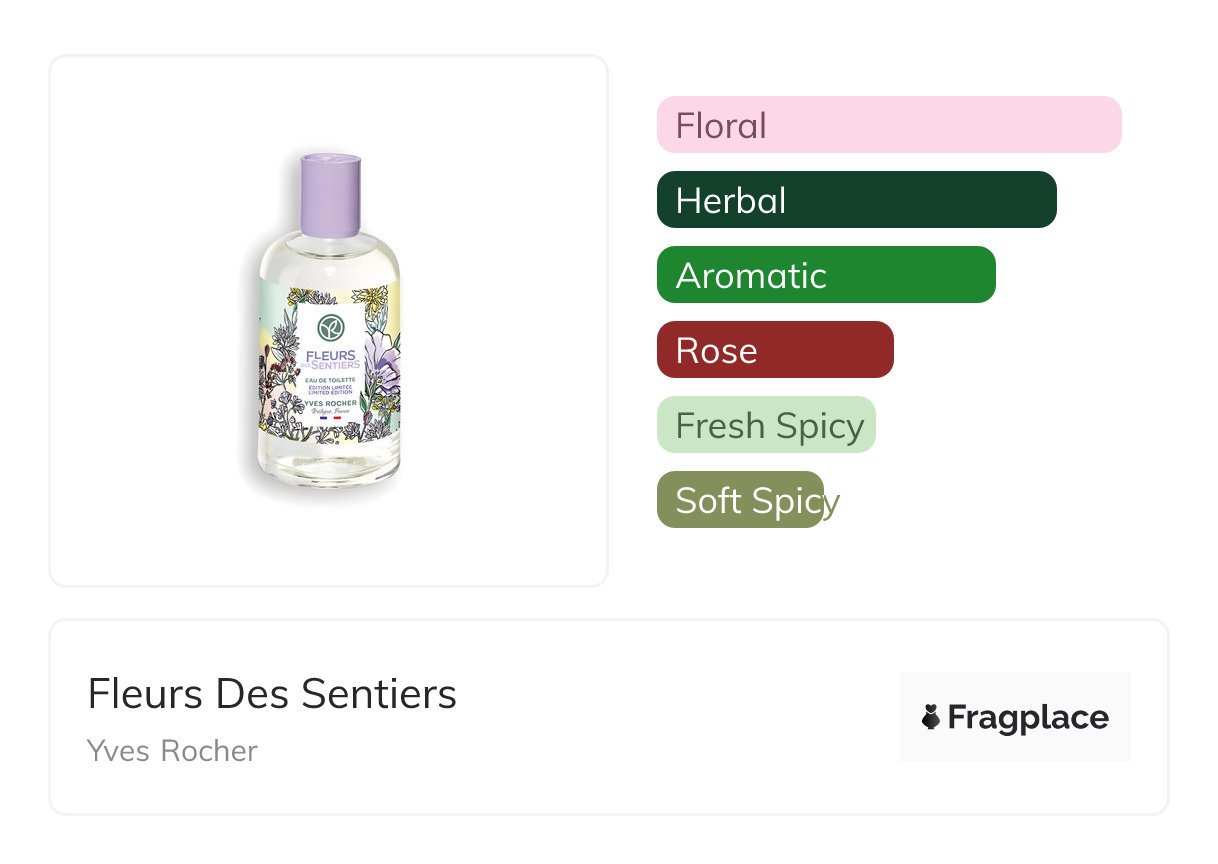Open the Fleurs Des Sentiers title
Screen dimensions: 1218x864
click(272, 694)
